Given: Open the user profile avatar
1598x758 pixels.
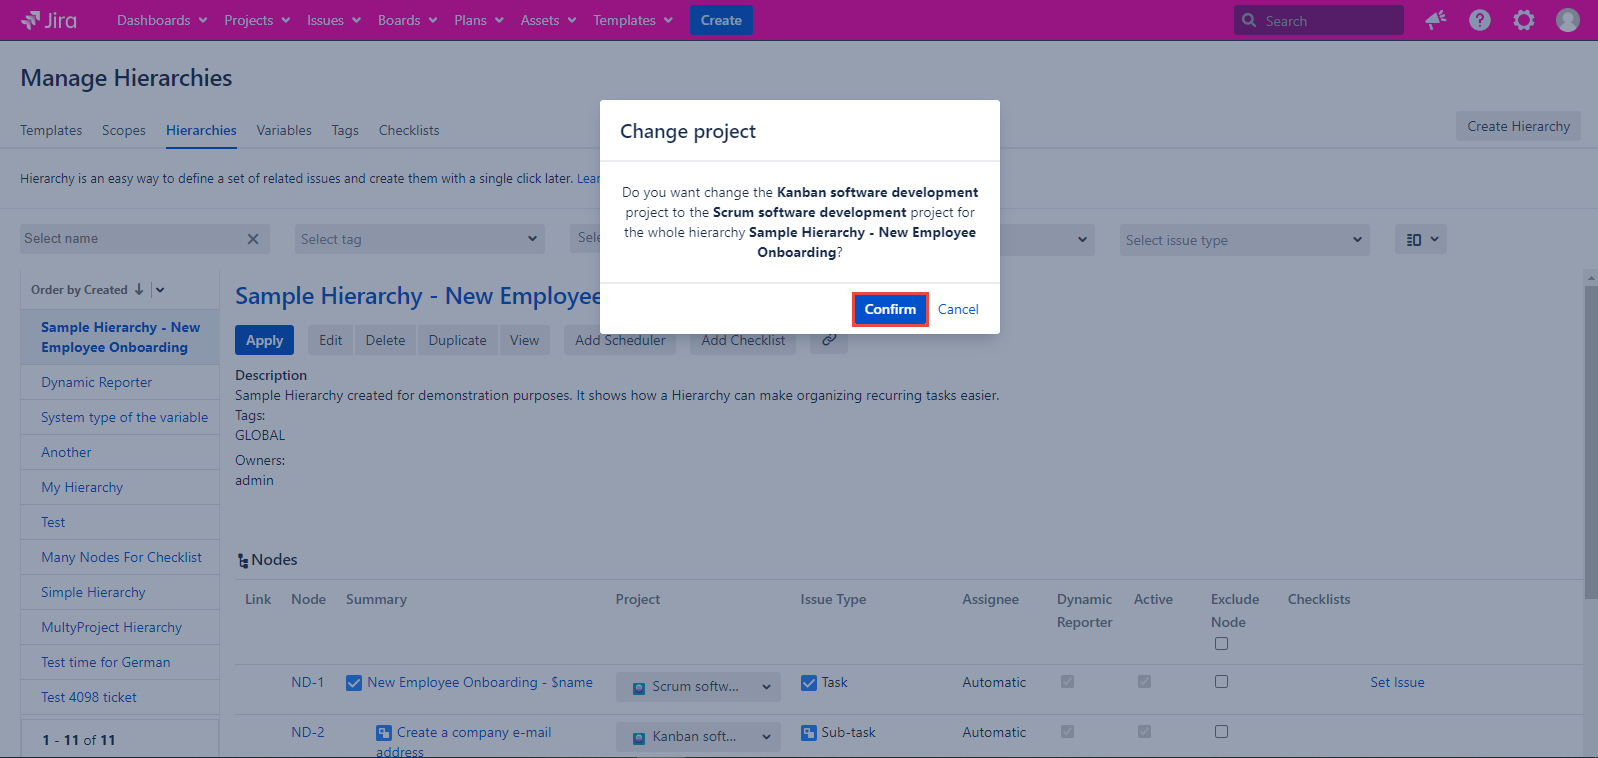Looking at the screenshot, I should [1568, 20].
